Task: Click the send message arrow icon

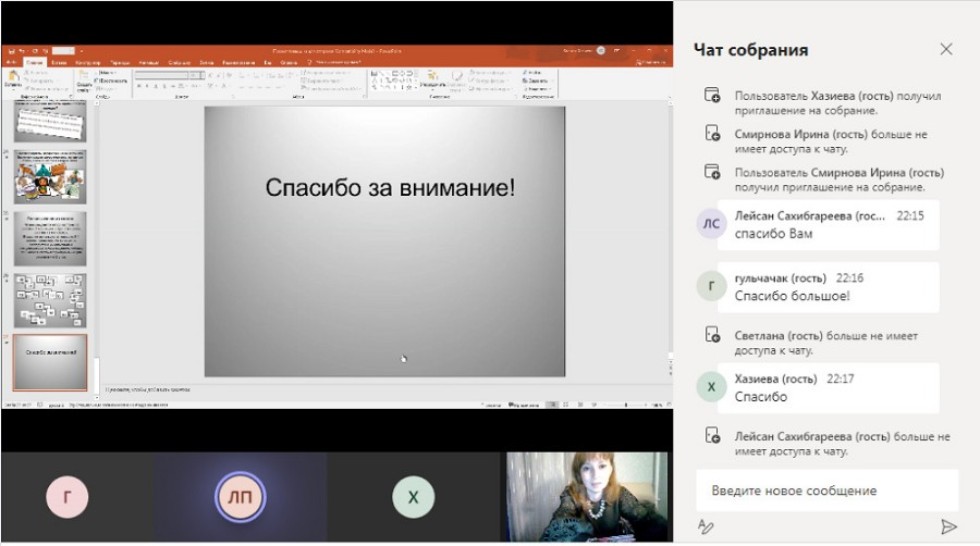Action: tap(948, 526)
